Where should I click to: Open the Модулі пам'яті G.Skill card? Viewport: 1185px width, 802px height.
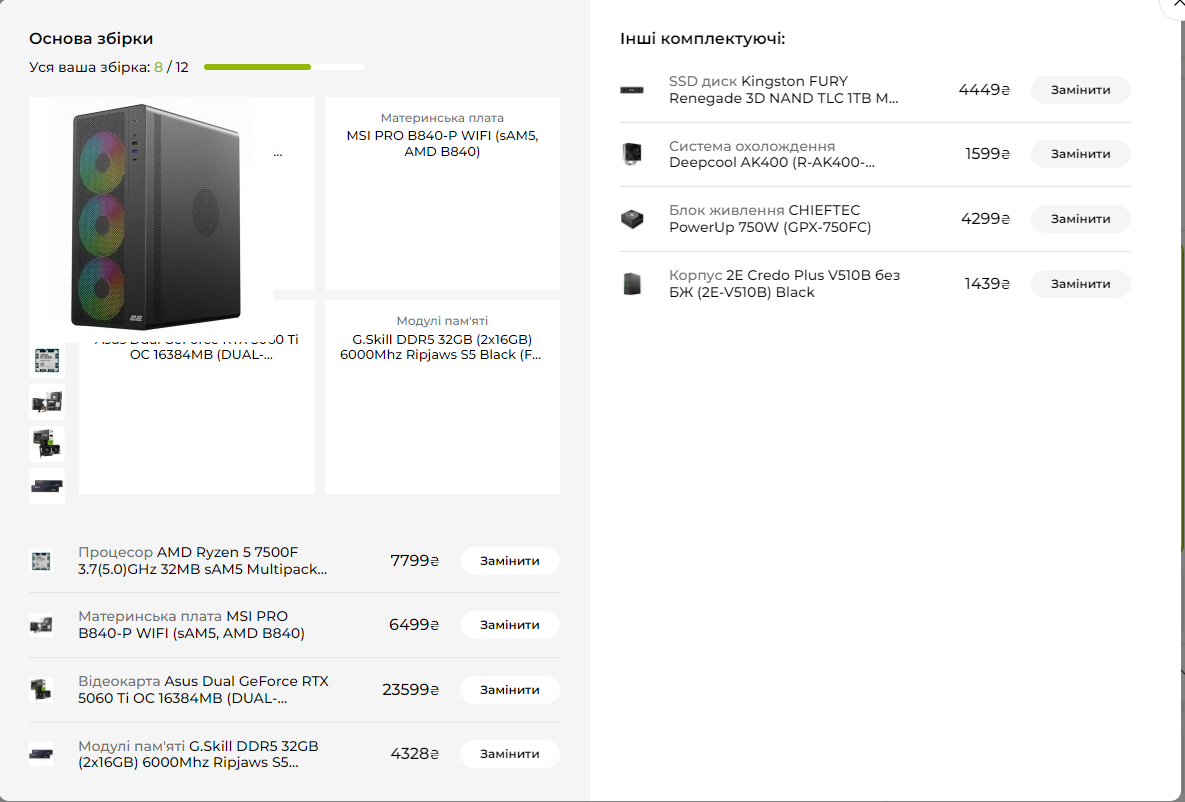tap(442, 397)
